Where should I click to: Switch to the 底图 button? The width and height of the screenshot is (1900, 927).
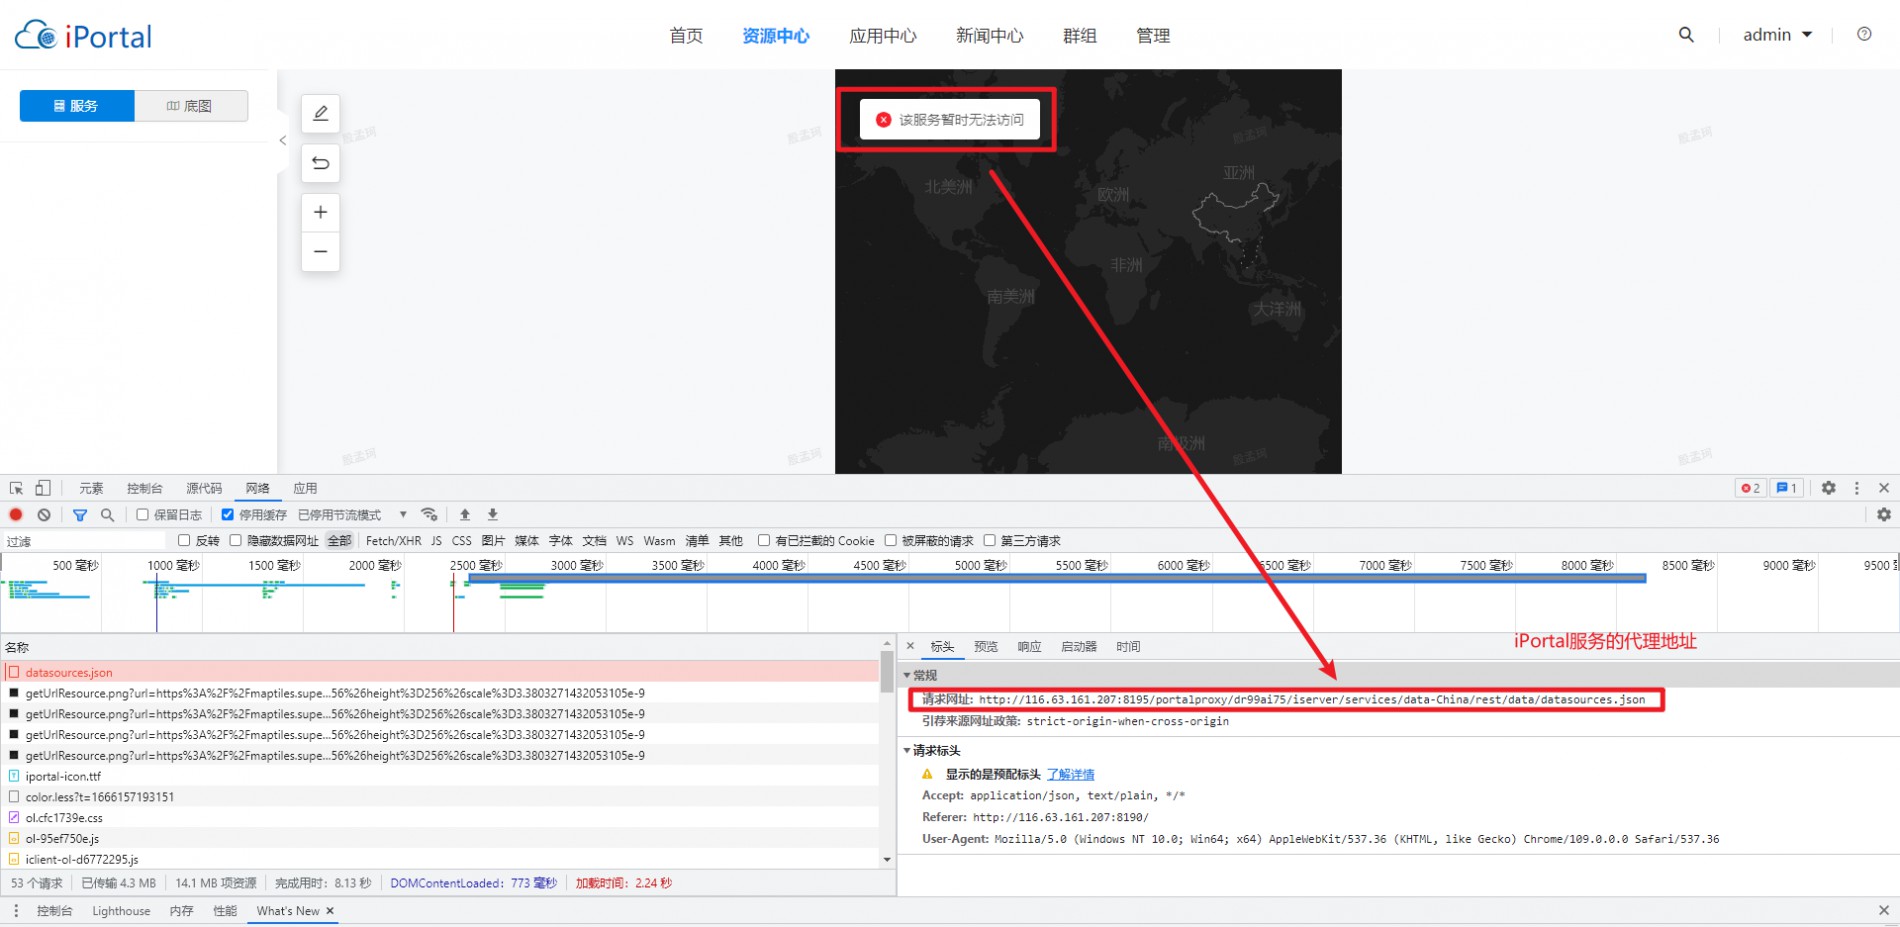click(x=190, y=106)
